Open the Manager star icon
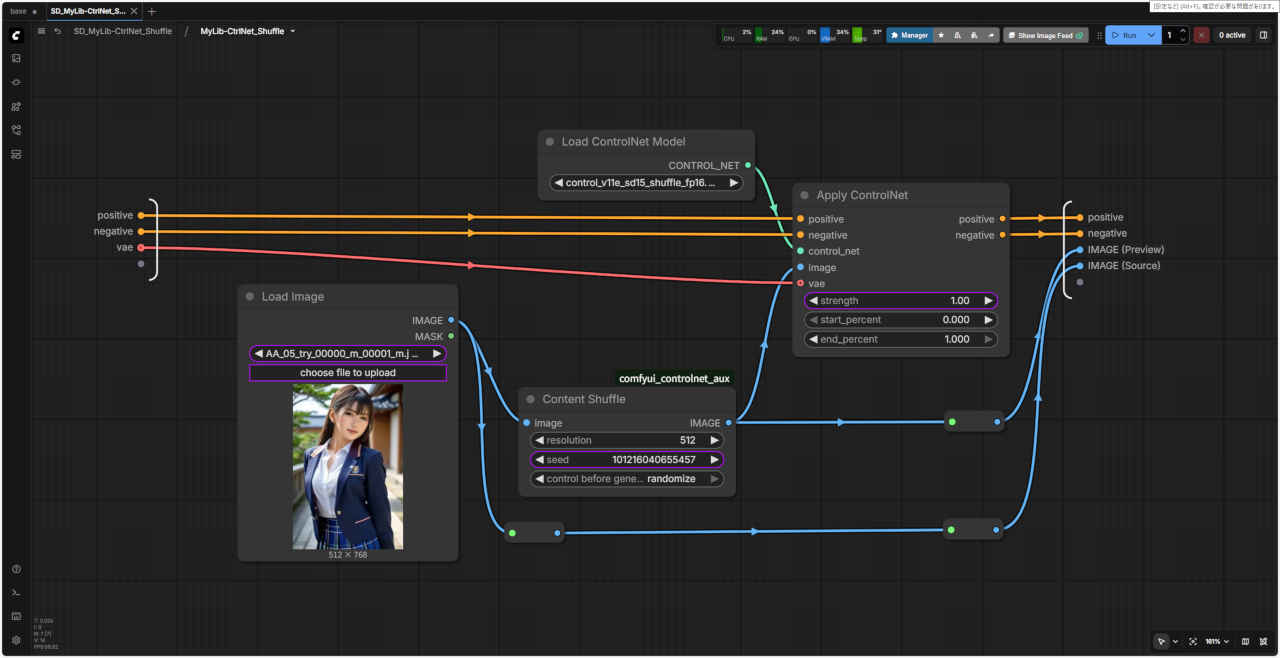 click(941, 35)
